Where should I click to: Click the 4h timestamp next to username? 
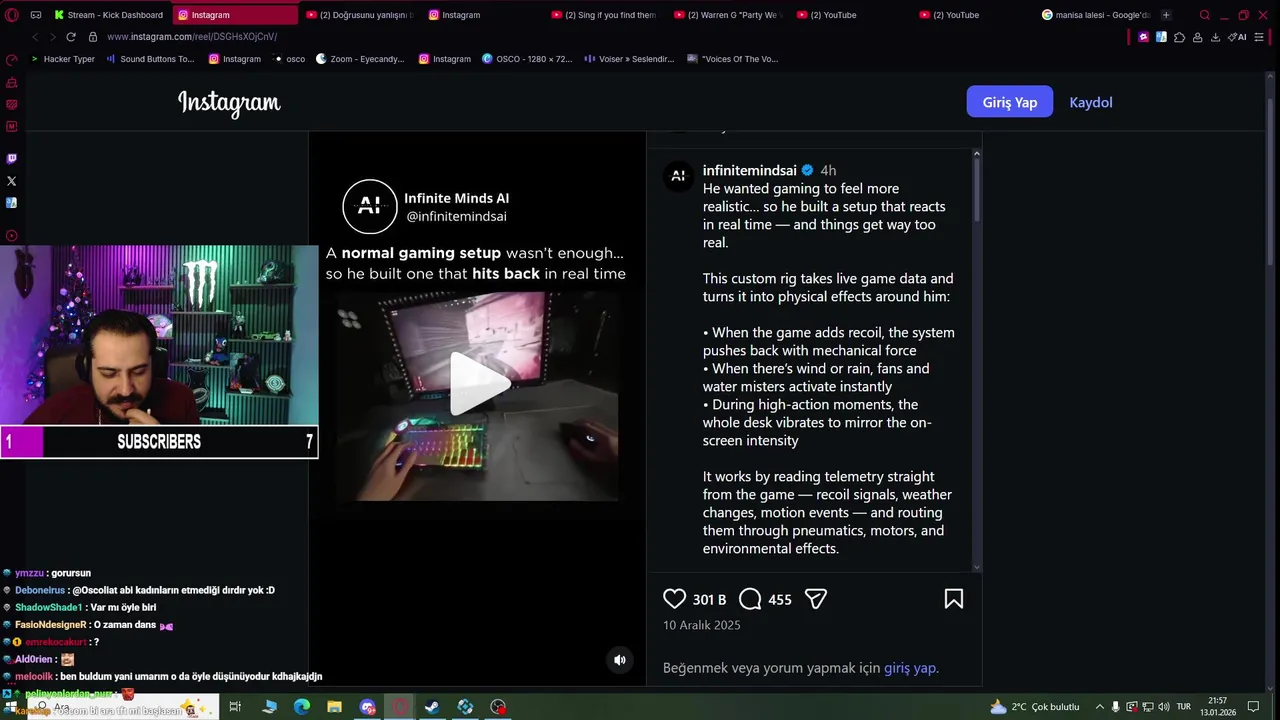point(828,170)
